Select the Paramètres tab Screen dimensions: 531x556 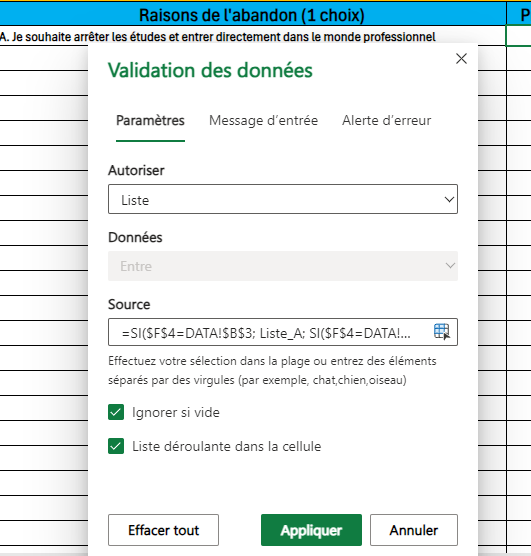click(x=150, y=121)
